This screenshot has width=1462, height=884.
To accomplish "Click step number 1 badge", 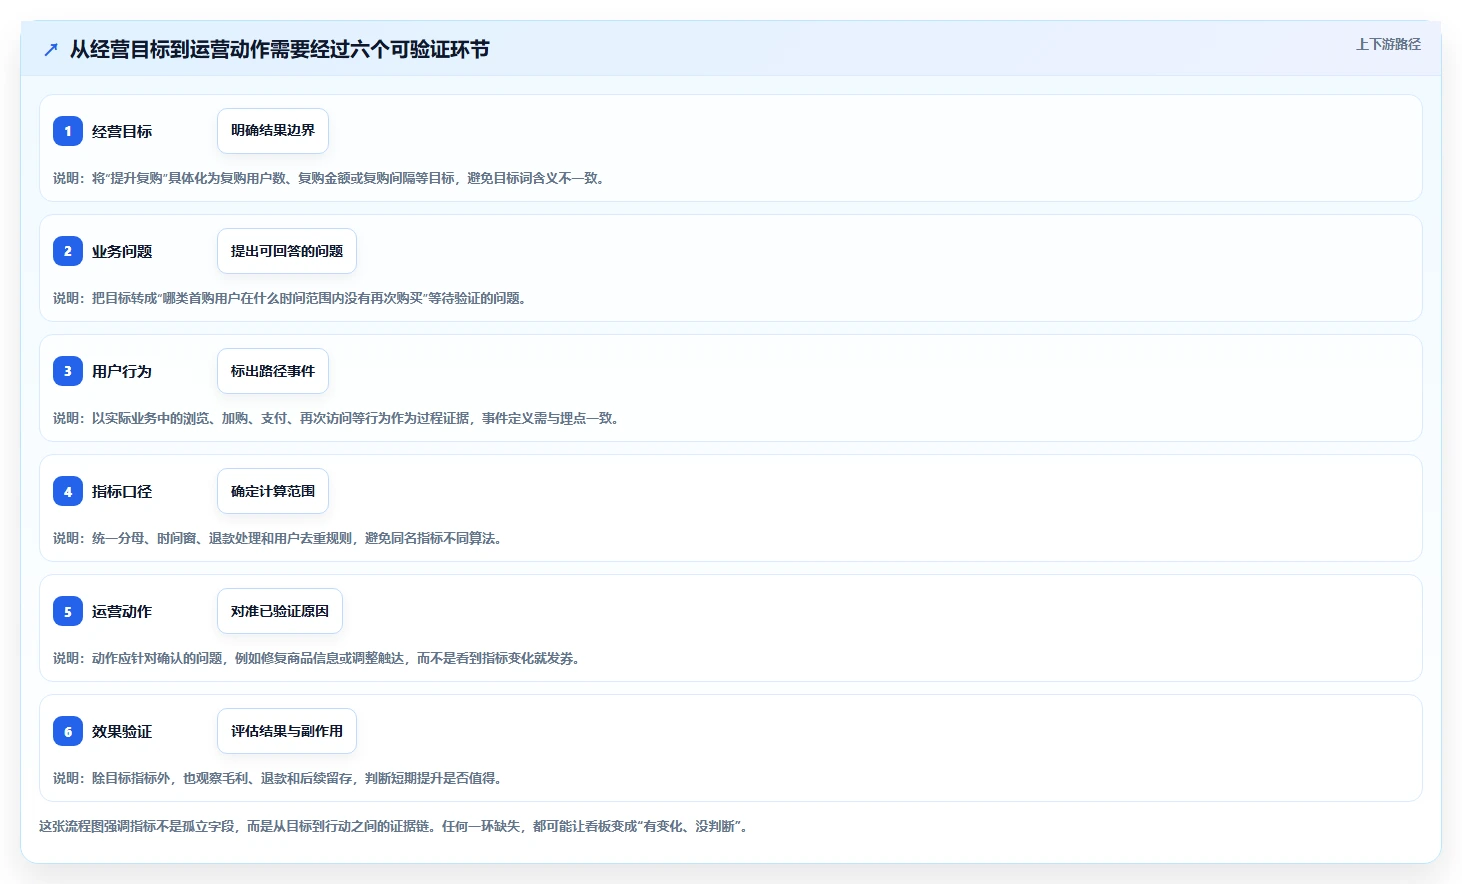I will 68,131.
